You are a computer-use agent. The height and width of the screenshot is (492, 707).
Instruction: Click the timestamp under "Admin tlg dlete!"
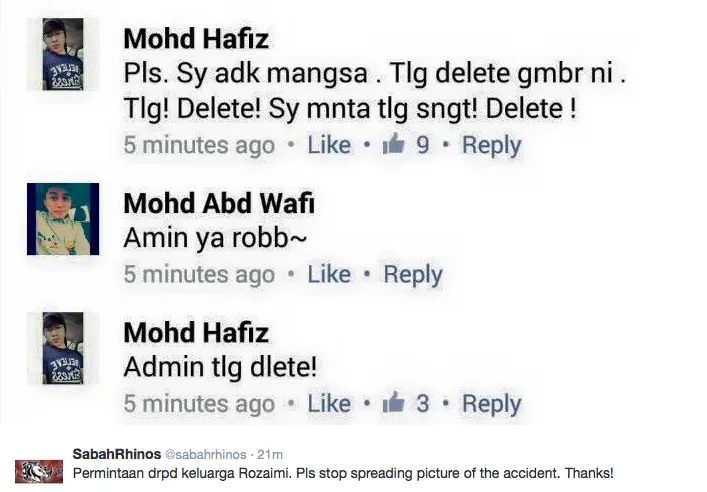[198, 404]
